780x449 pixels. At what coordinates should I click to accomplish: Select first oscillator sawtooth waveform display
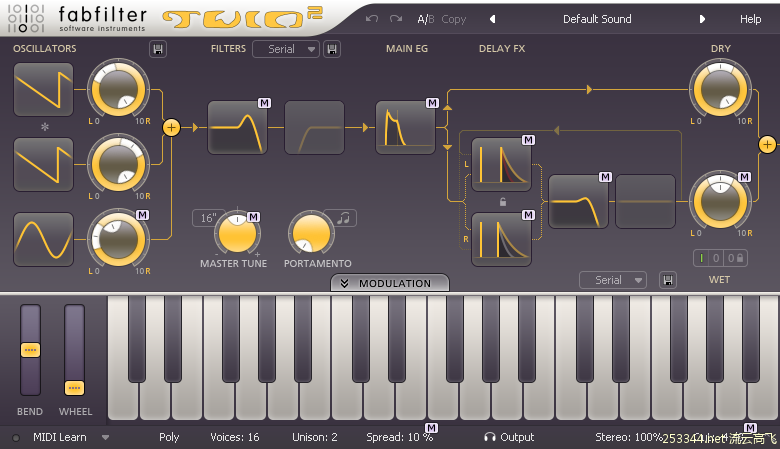pyautogui.click(x=43, y=90)
